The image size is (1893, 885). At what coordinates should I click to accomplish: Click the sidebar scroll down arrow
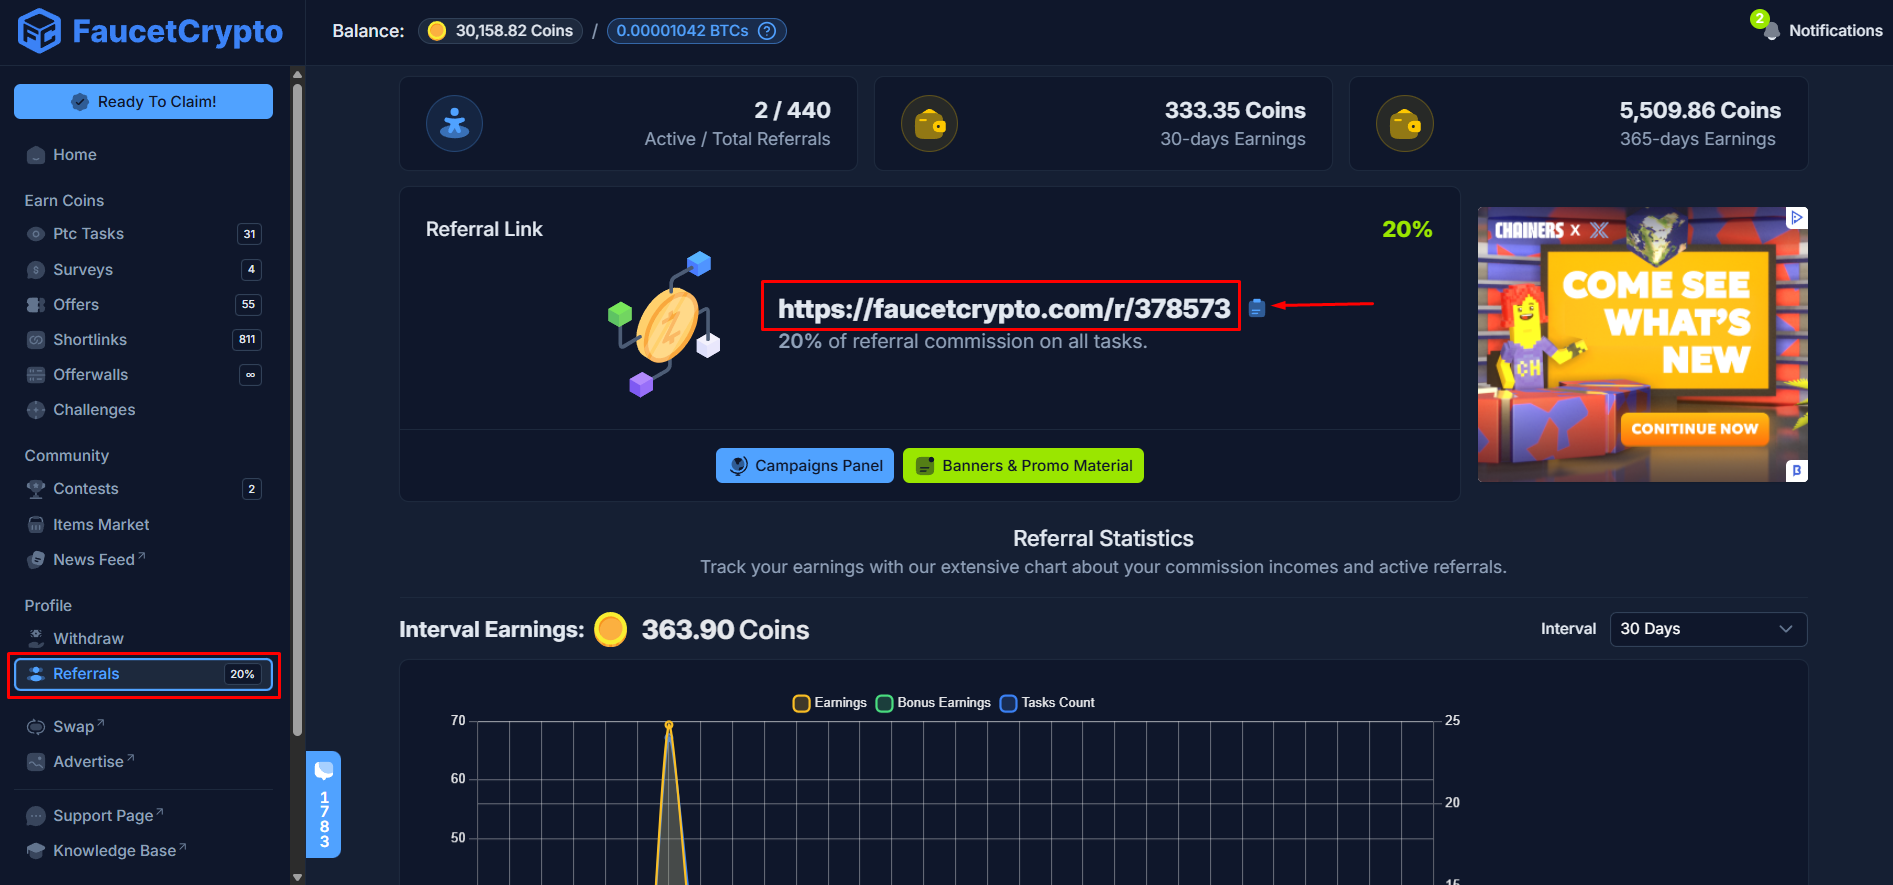pyautogui.click(x=297, y=877)
